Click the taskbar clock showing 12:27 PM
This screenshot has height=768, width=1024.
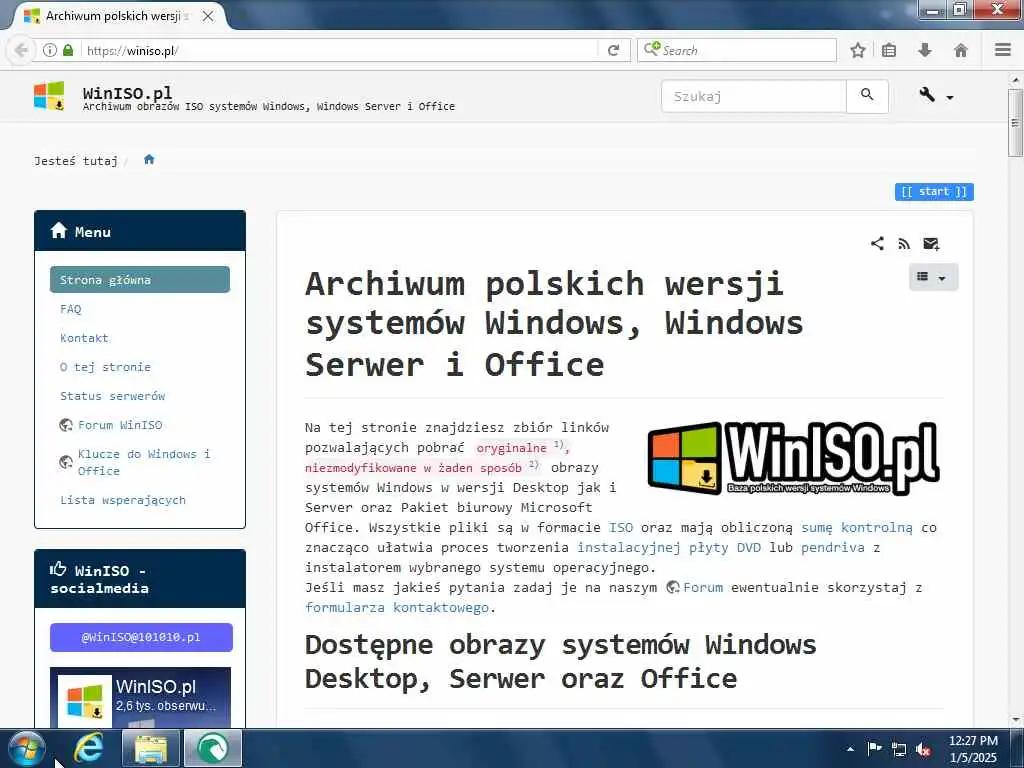pyautogui.click(x=973, y=749)
